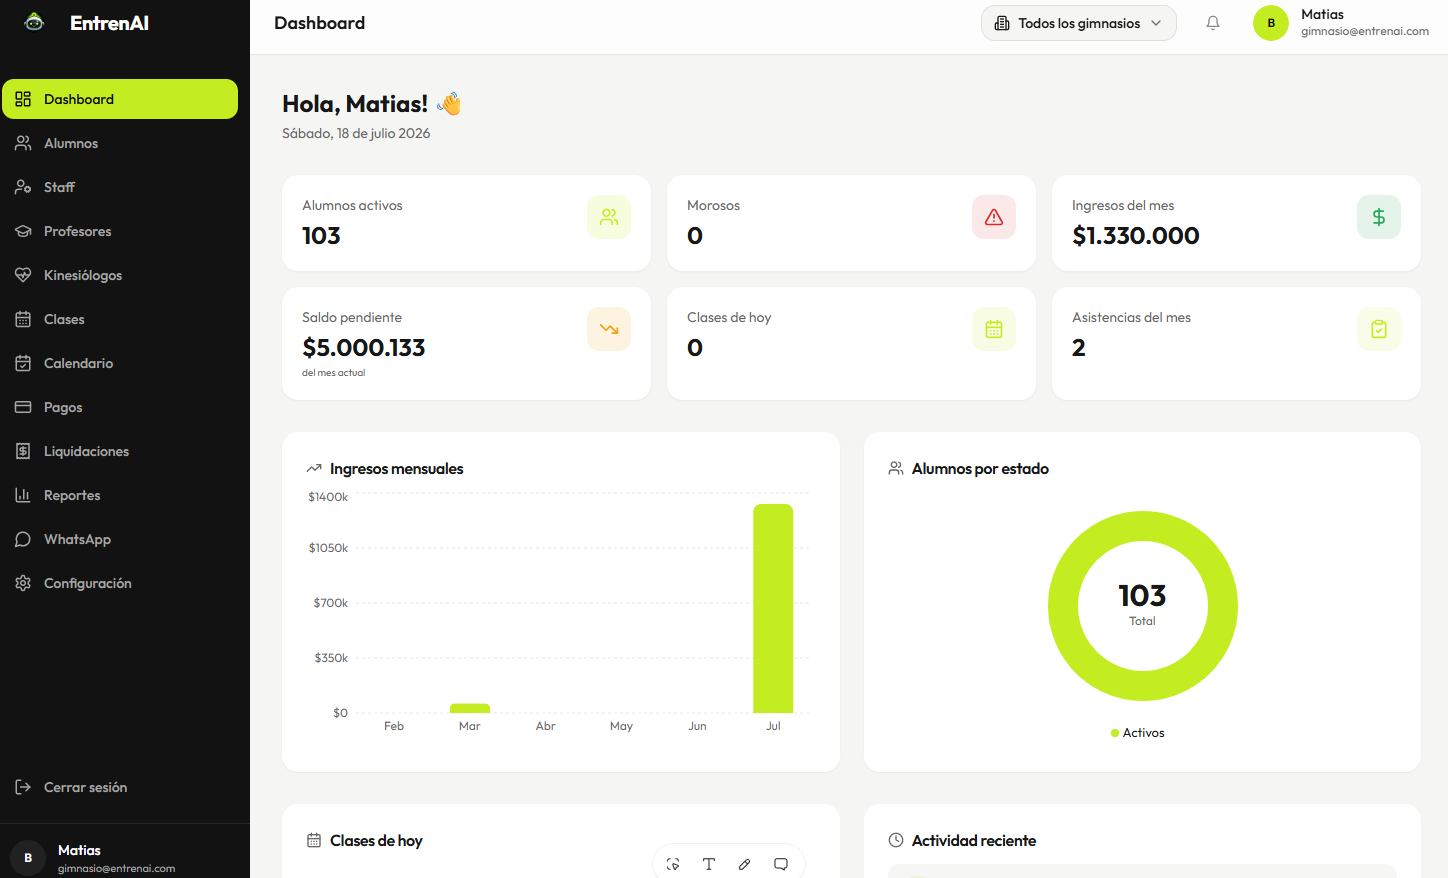Click the Saldo pendiente trending-down icon
The image size is (1448, 878).
click(x=609, y=329)
